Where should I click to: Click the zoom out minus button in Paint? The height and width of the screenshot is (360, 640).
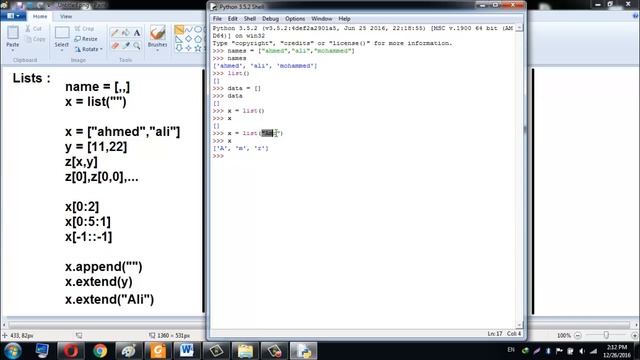point(578,335)
